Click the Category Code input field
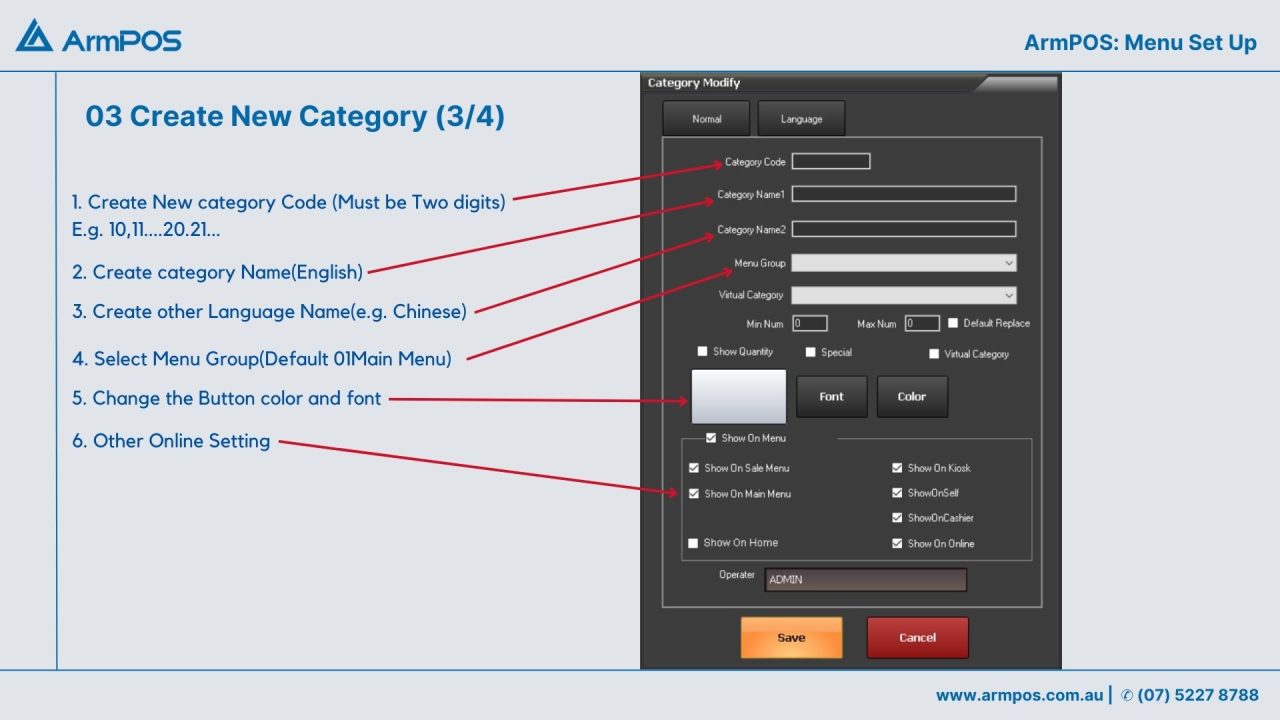Image resolution: width=1280 pixels, height=720 pixels. coord(831,161)
